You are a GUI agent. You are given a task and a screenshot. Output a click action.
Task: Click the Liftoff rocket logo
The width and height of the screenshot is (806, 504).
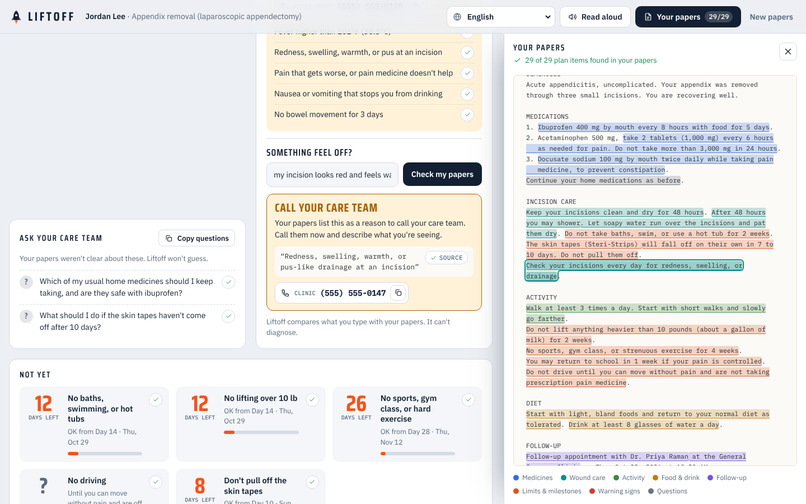16,16
